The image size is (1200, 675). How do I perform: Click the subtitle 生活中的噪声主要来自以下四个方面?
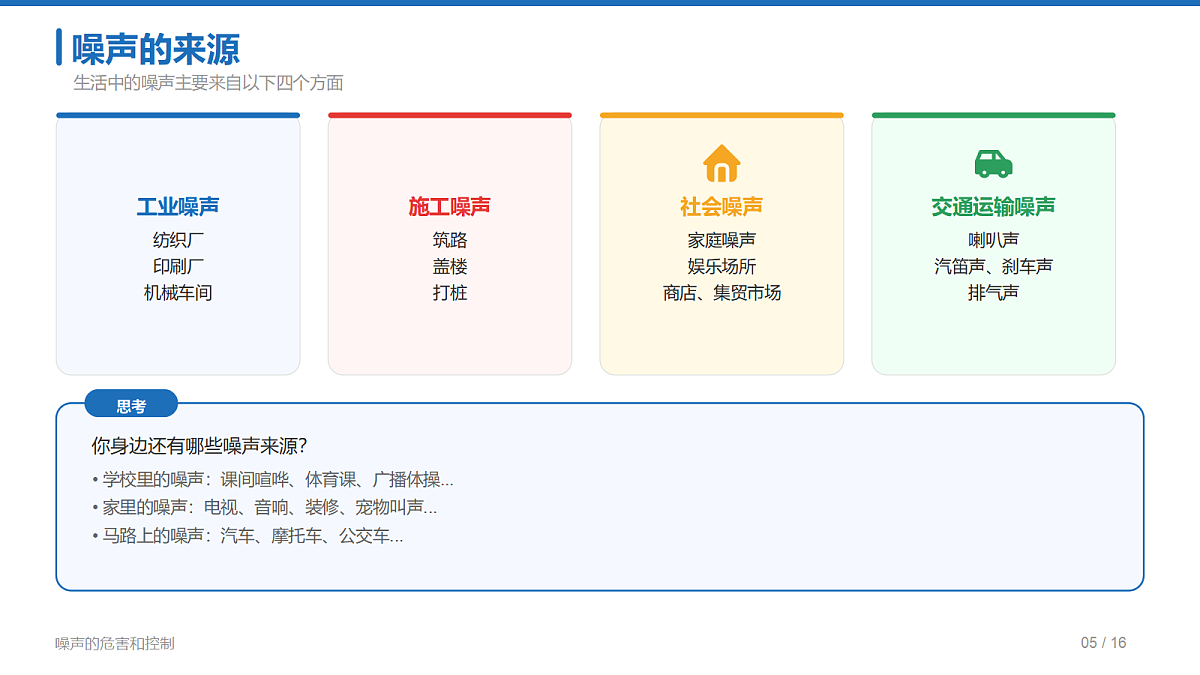tap(208, 83)
